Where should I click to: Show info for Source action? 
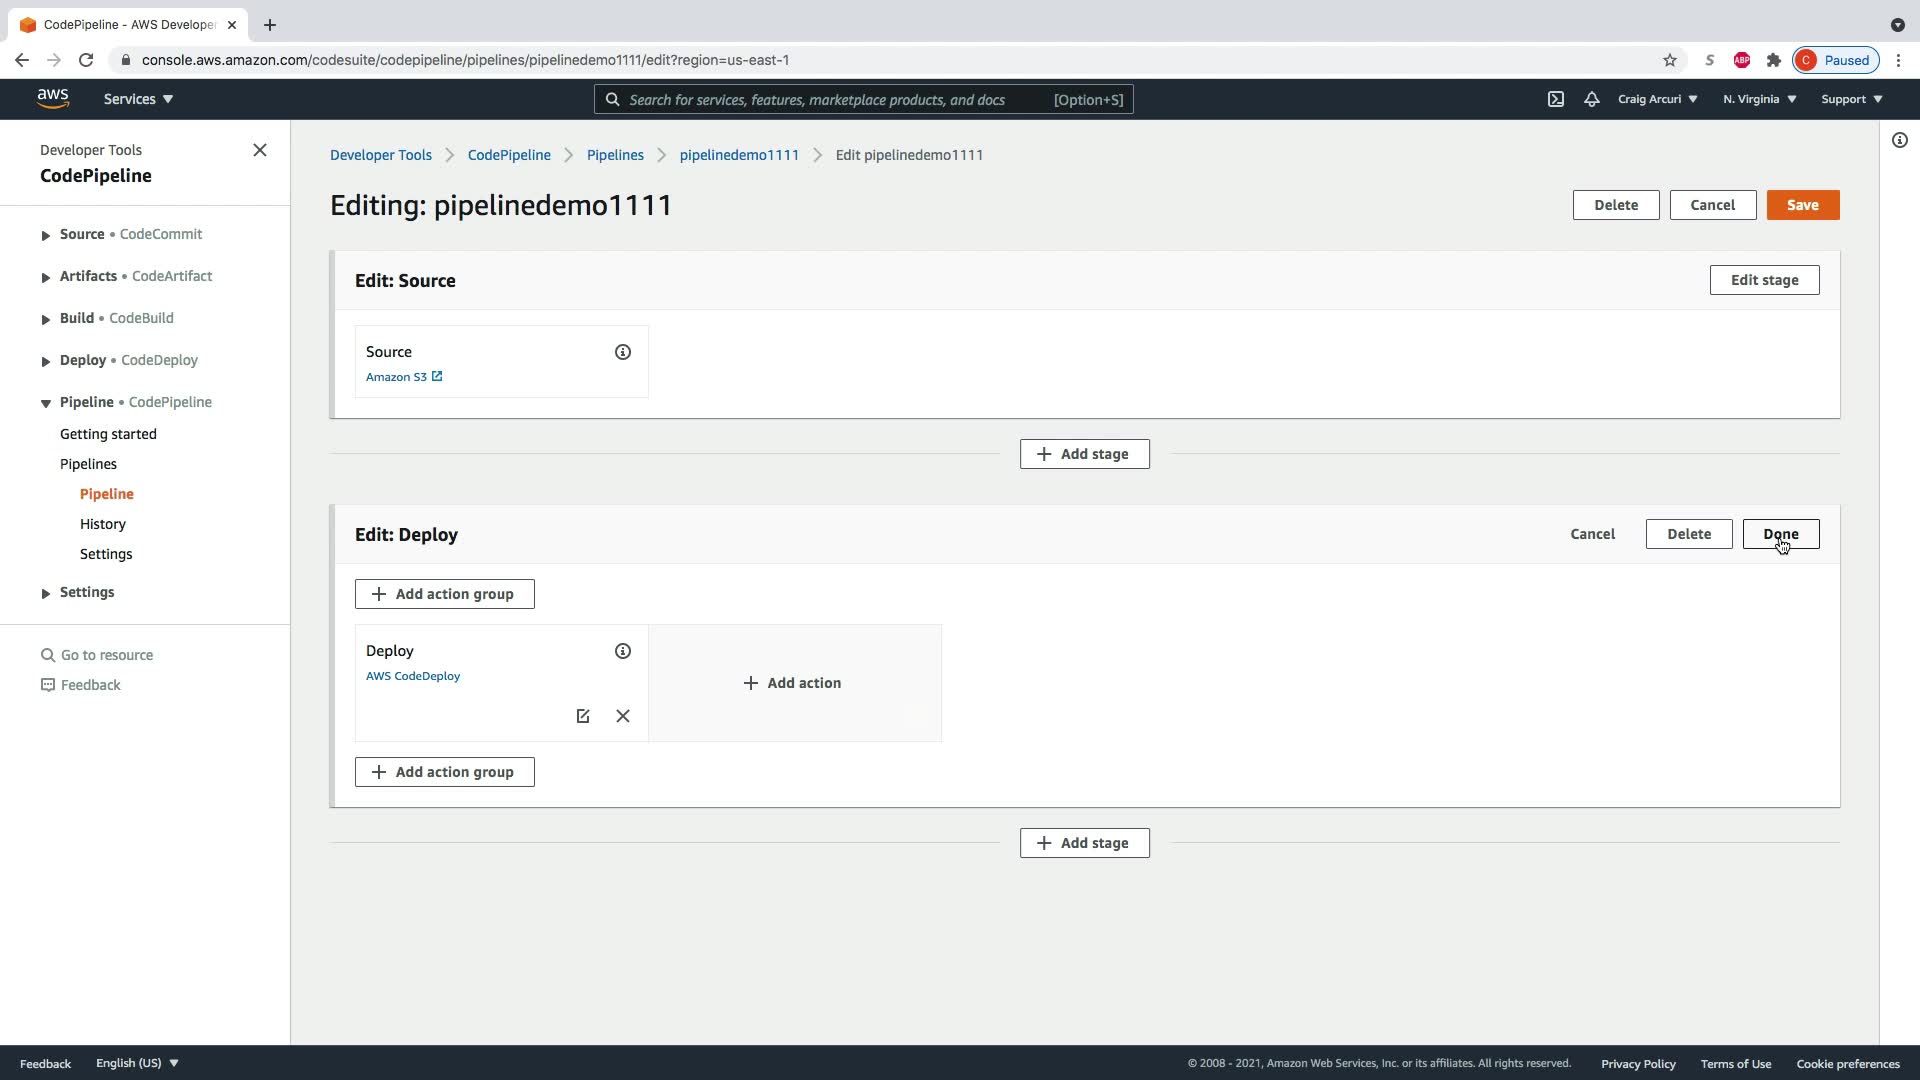(x=623, y=352)
